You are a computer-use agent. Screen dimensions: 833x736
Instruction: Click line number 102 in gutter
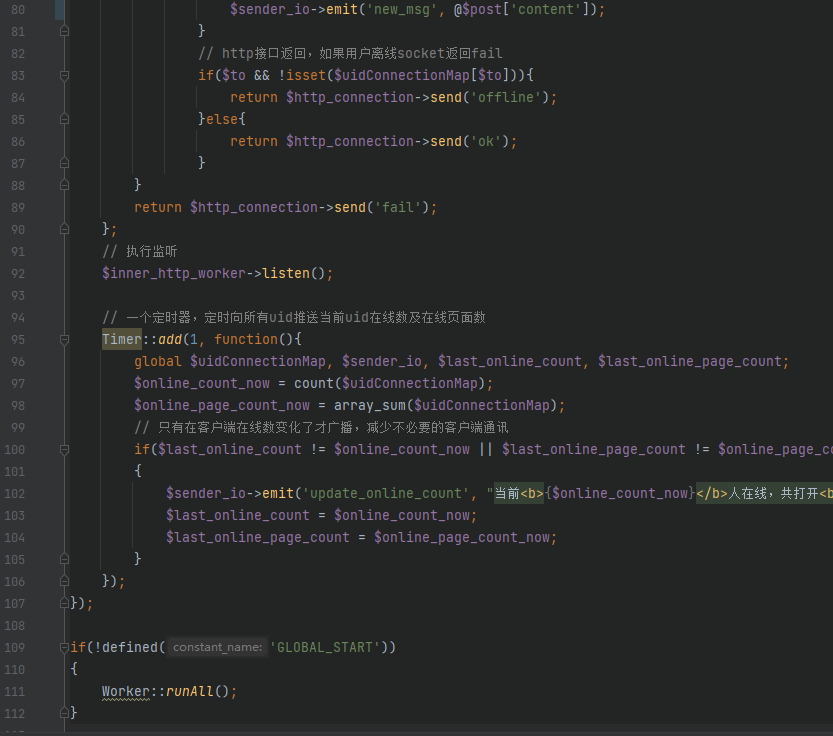click(x=14, y=493)
